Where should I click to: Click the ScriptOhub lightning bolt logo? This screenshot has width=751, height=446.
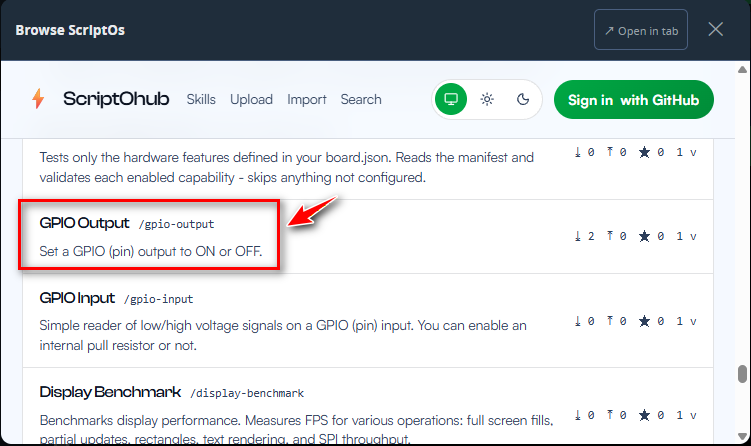tap(38, 99)
